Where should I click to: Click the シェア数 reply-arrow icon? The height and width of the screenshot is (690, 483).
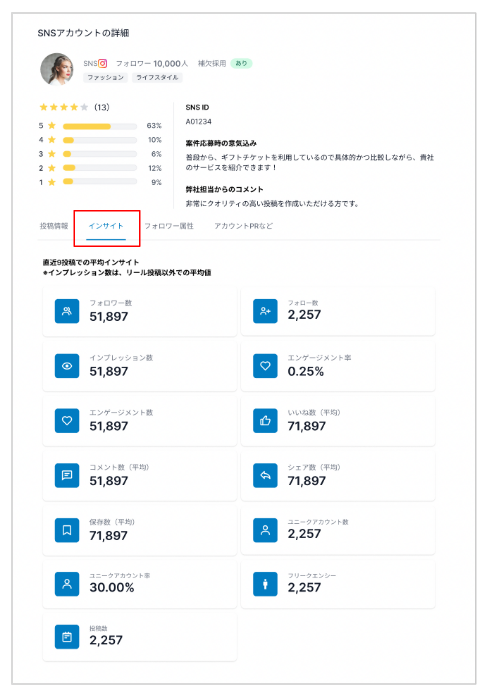265,475
